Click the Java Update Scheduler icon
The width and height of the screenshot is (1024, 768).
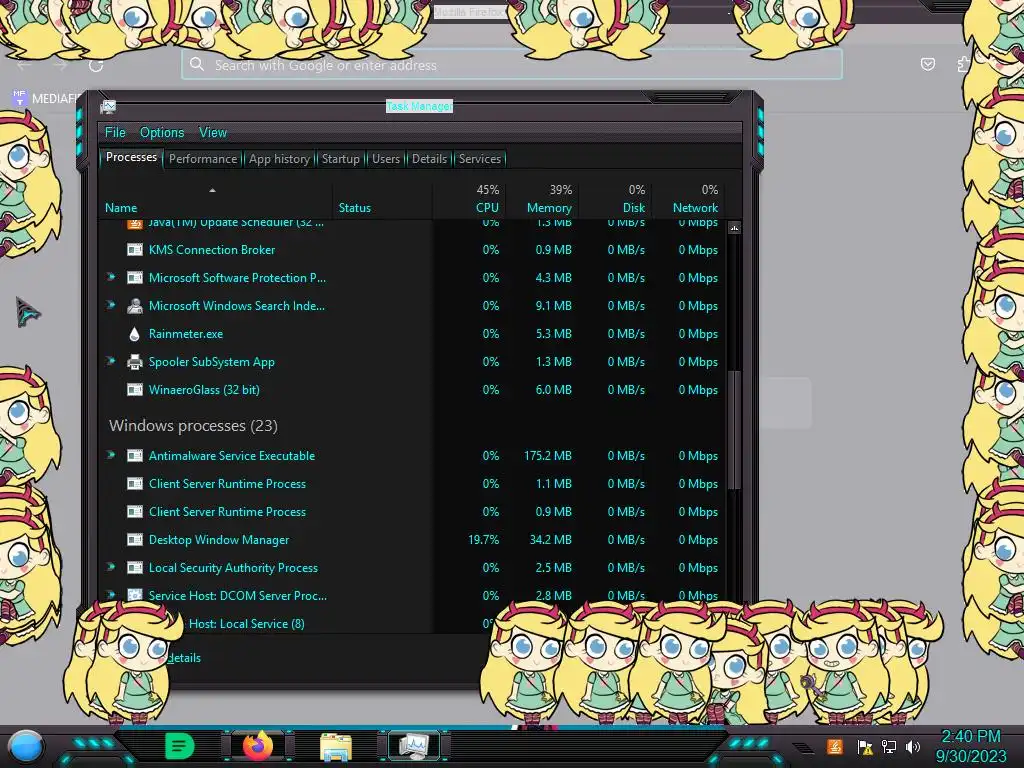[135, 224]
